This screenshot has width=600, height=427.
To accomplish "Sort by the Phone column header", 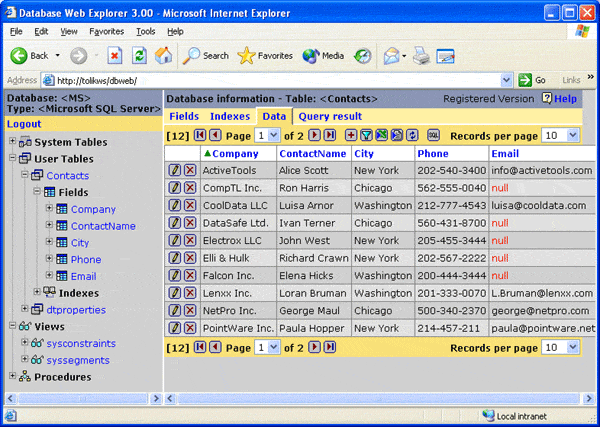I will (x=432, y=154).
